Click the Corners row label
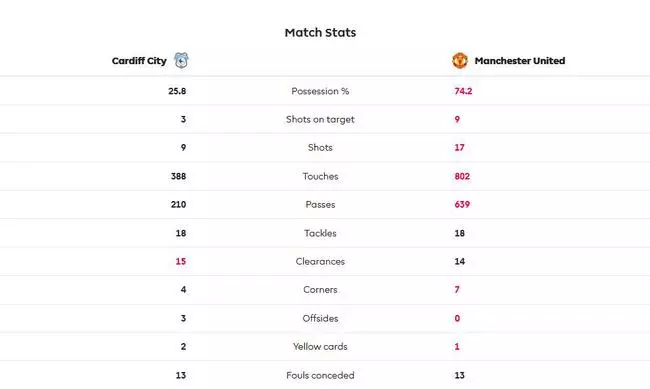Image resolution: width=650 pixels, height=389 pixels. point(320,289)
